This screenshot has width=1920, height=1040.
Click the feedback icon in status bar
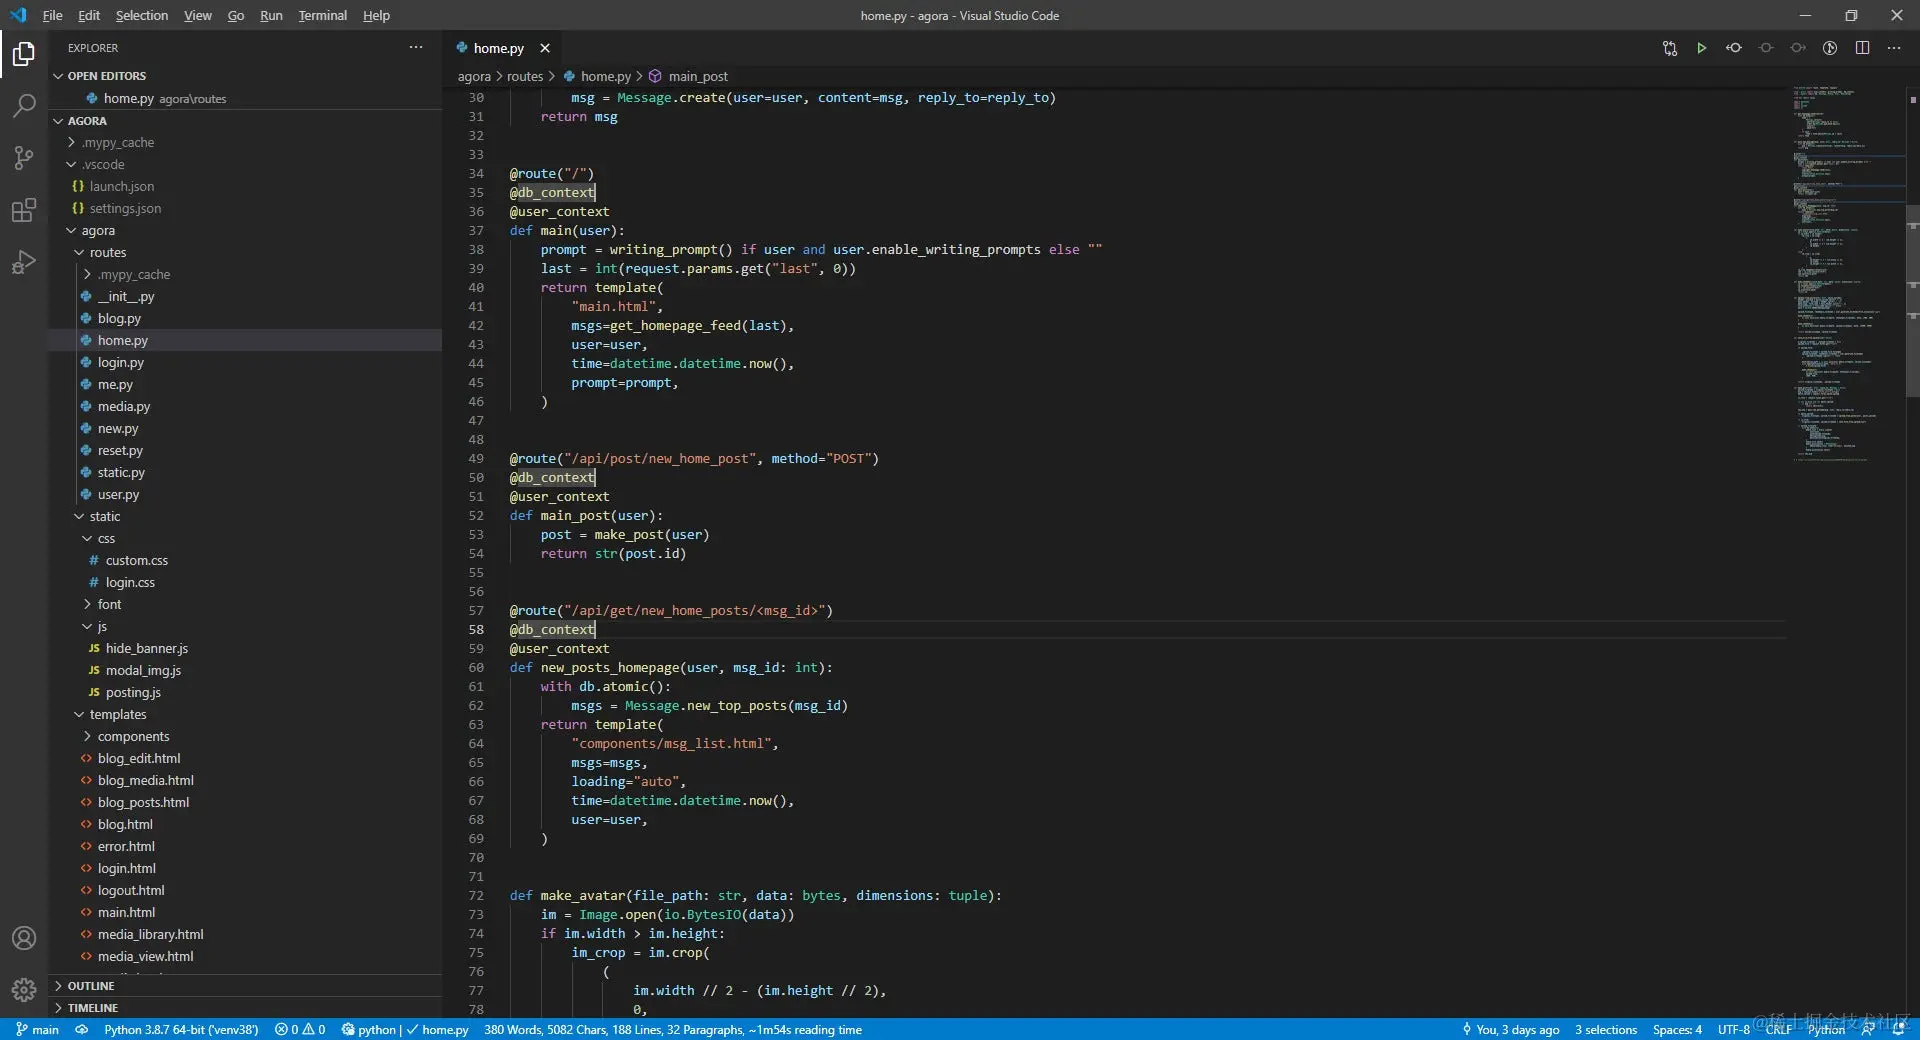pyautogui.click(x=1868, y=1029)
